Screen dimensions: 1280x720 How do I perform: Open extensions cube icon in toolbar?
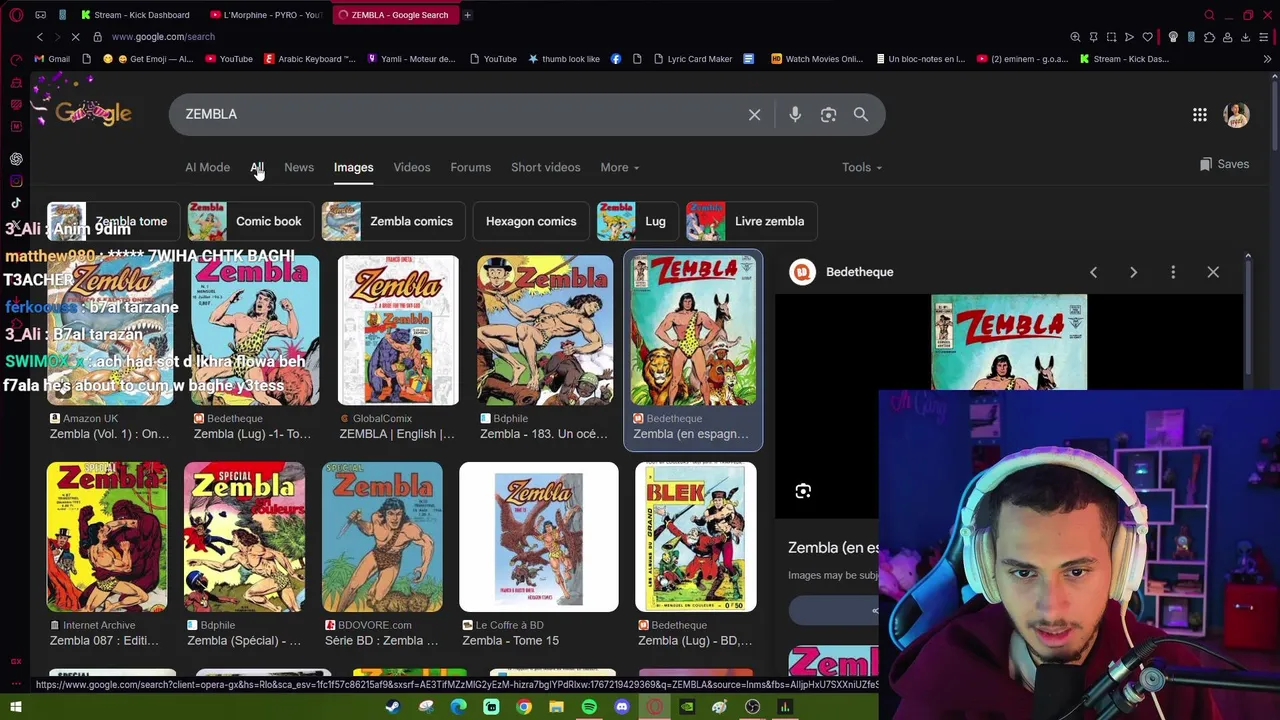[1209, 37]
